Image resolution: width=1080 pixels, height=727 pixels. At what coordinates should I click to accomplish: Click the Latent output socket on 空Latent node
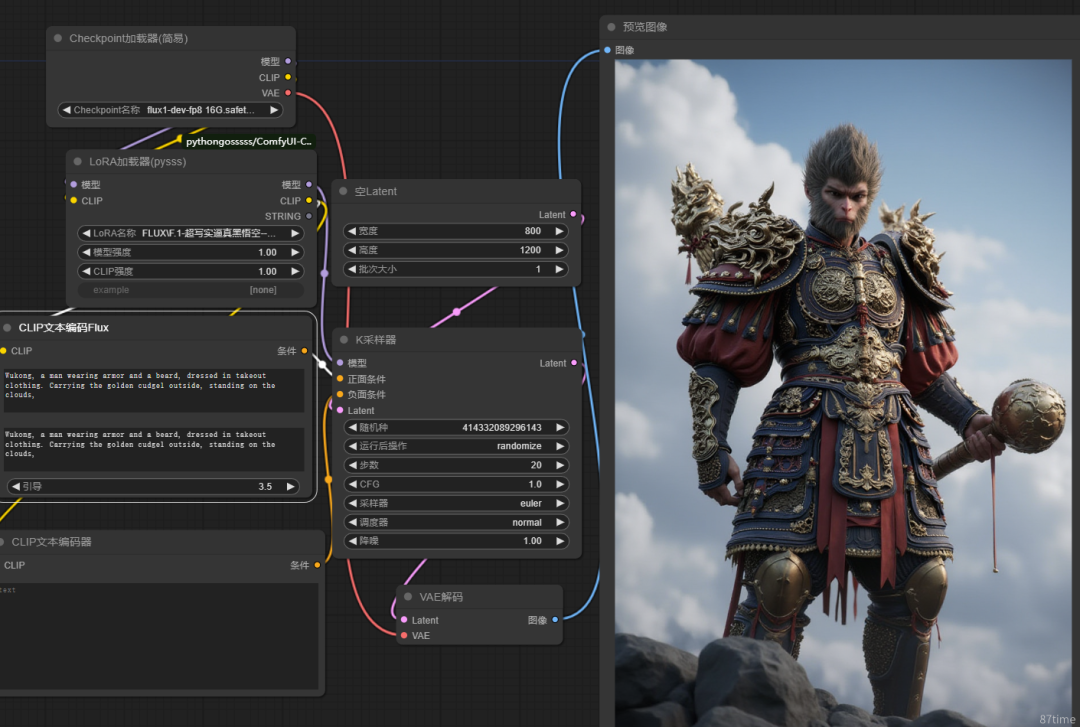(x=573, y=214)
